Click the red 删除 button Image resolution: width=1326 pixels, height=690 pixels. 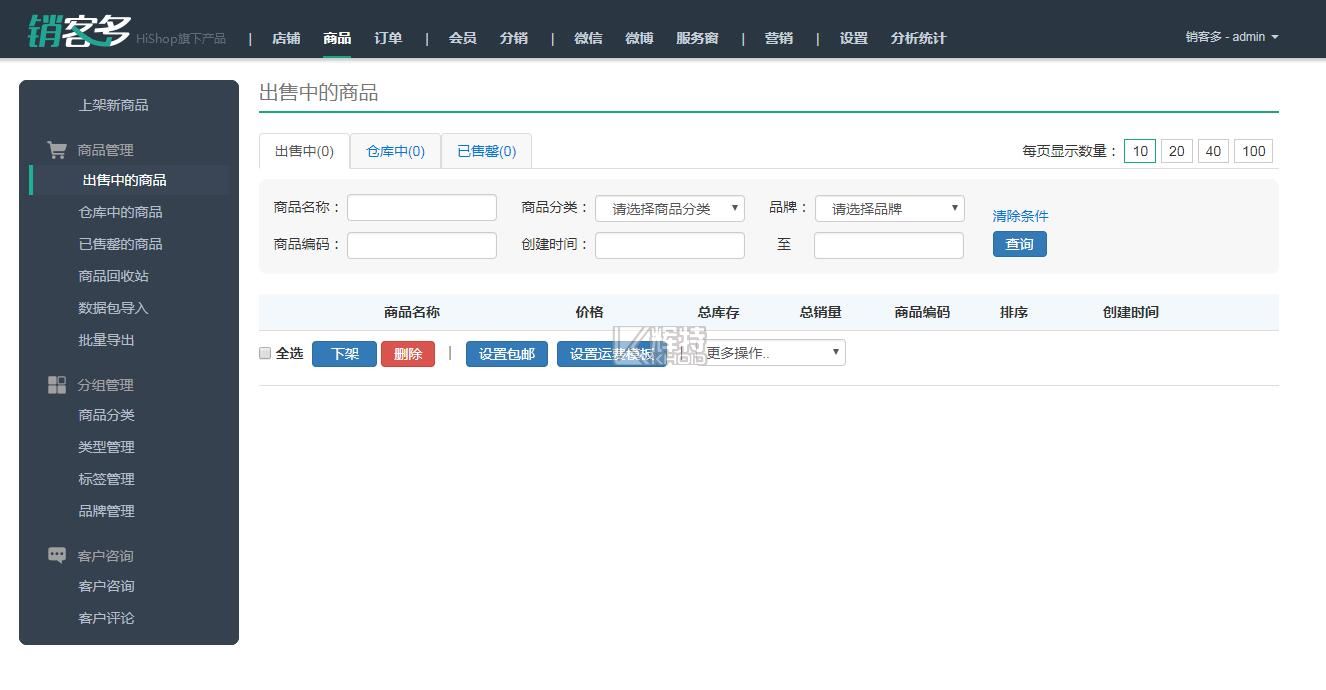(408, 354)
